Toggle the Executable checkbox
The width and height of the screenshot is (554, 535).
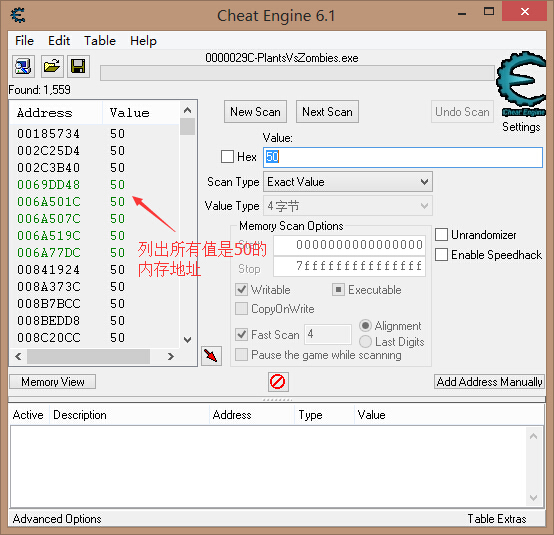(x=338, y=290)
